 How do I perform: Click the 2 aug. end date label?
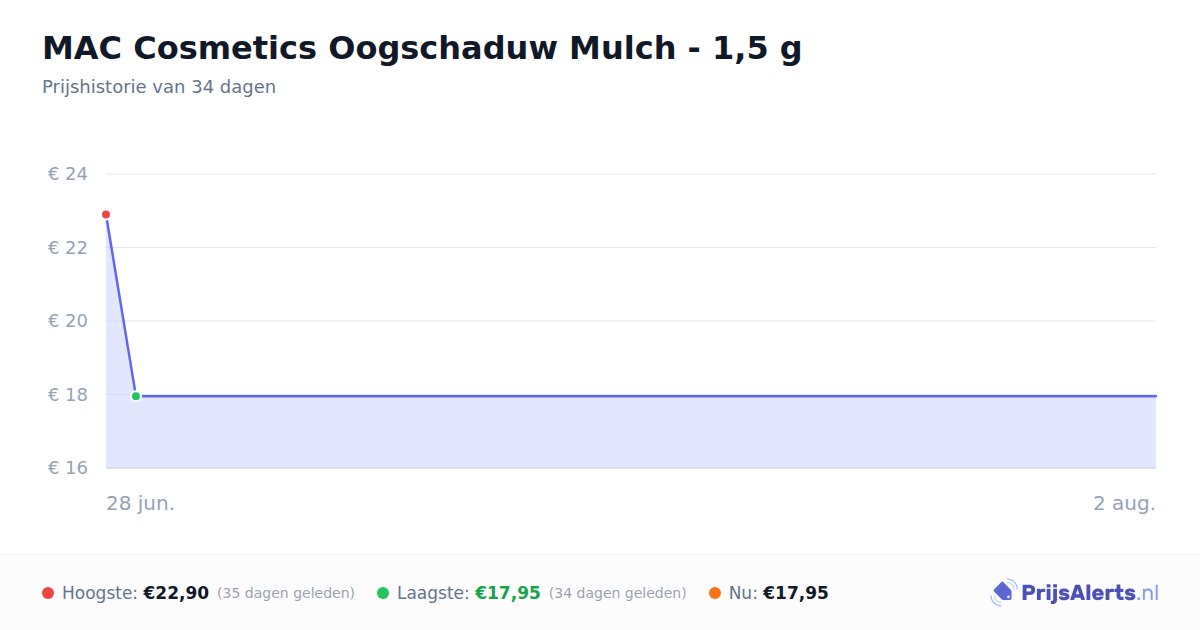tap(1124, 503)
